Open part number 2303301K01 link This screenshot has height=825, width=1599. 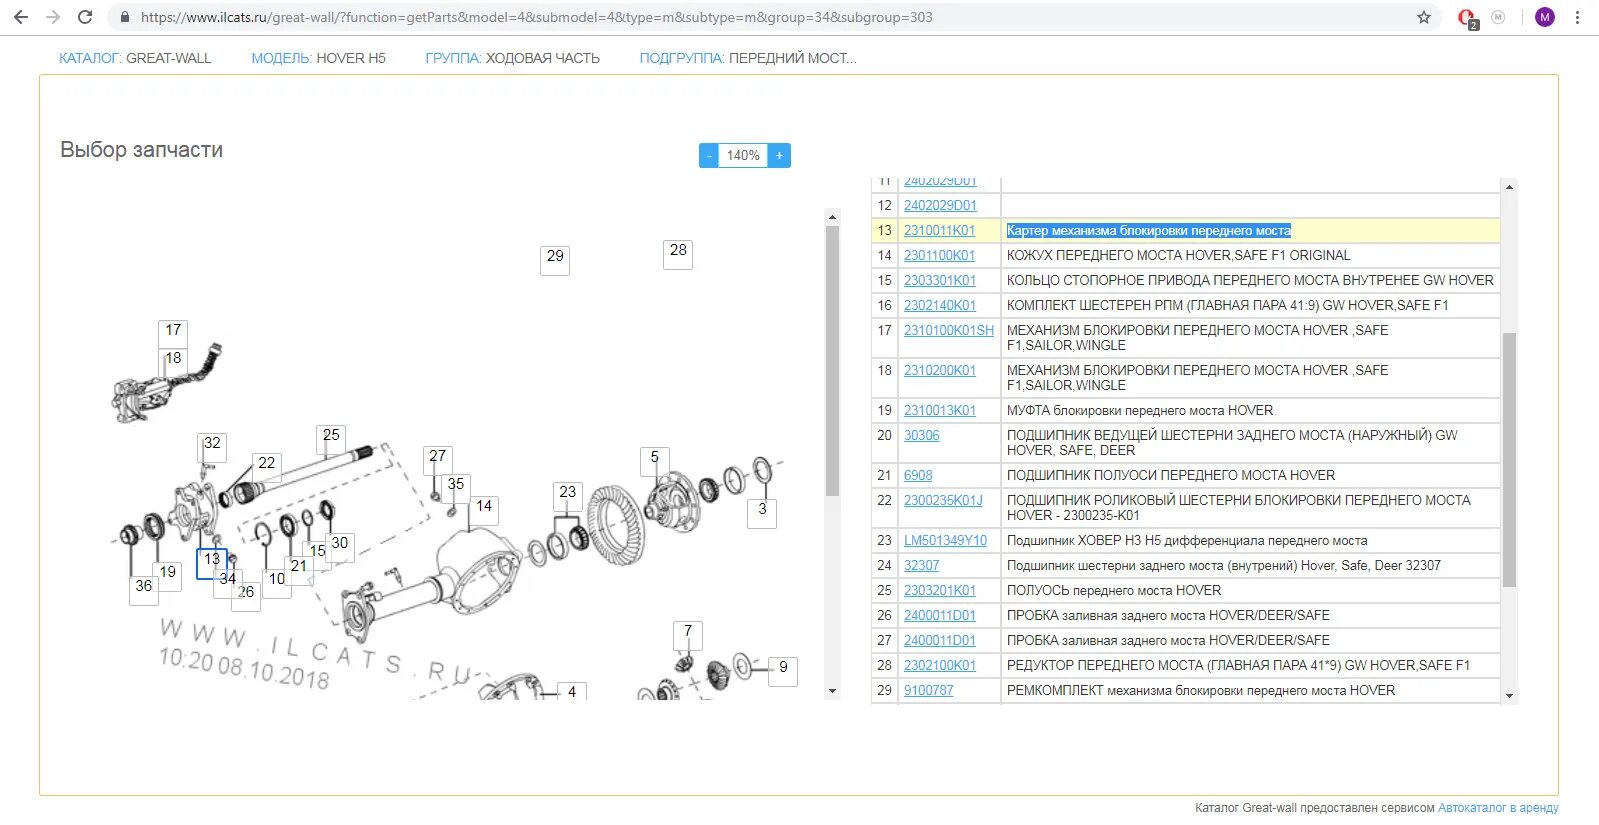pyautogui.click(x=940, y=280)
